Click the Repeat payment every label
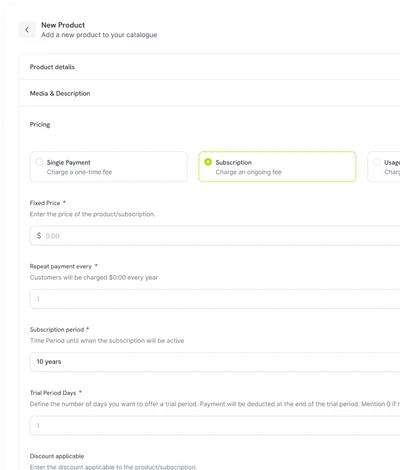400x470 pixels. (61, 266)
